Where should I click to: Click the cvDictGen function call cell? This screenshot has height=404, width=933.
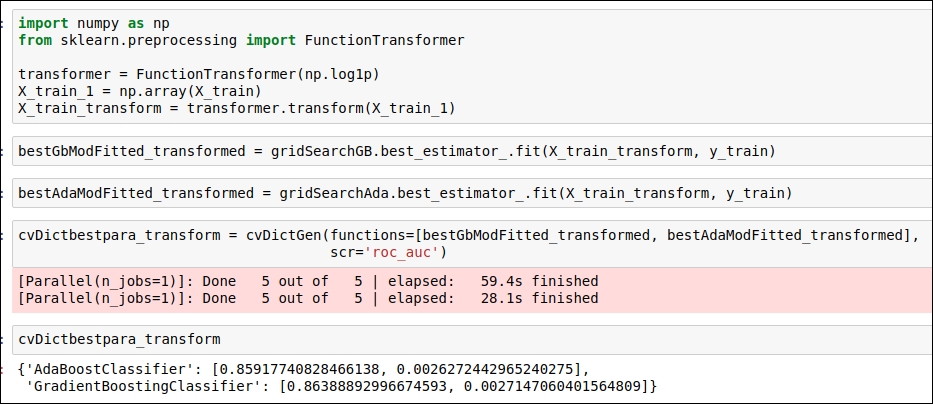click(x=472, y=244)
